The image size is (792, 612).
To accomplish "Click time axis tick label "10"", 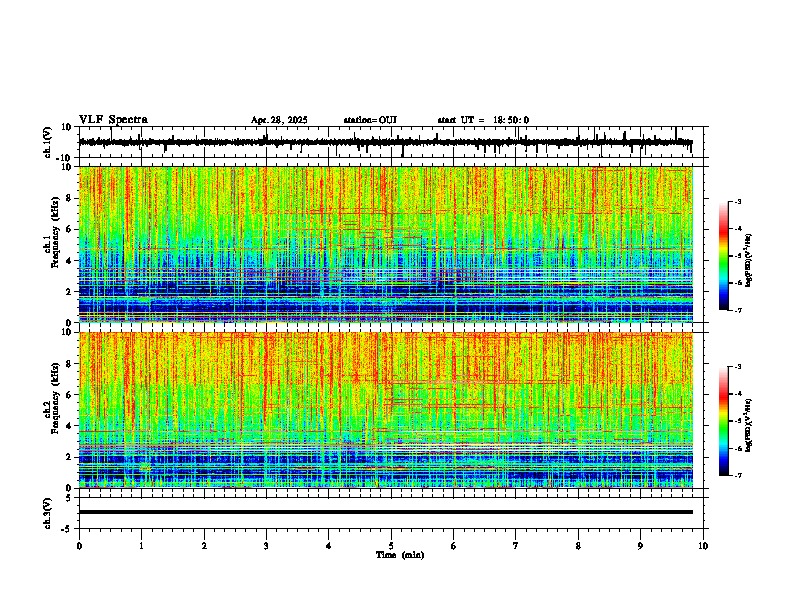I will pyautogui.click(x=703, y=546).
